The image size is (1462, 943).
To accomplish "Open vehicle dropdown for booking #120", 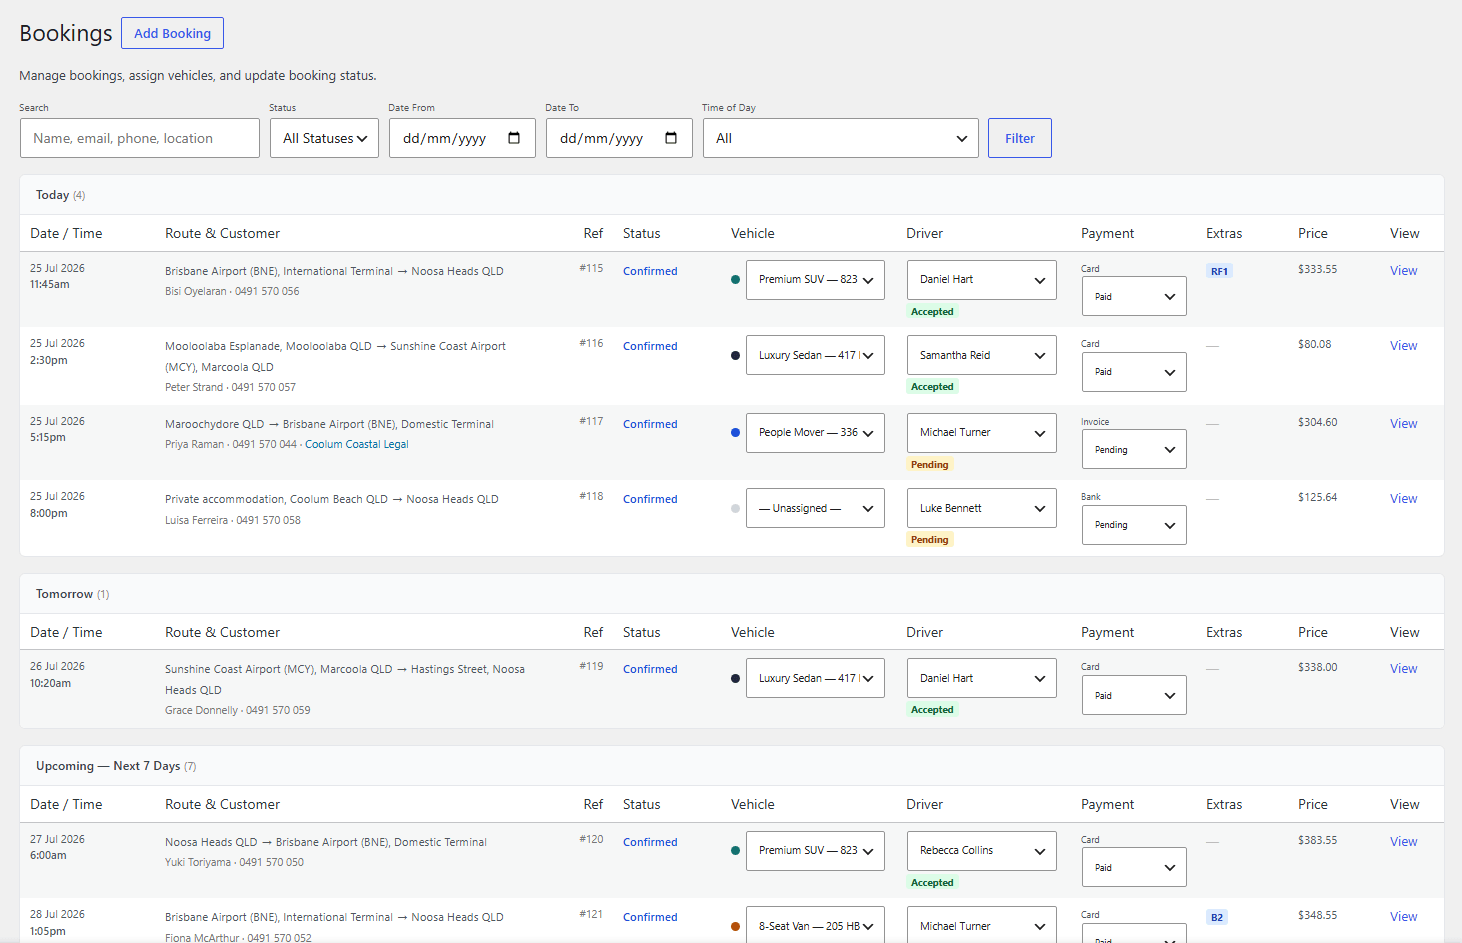I will 815,850.
